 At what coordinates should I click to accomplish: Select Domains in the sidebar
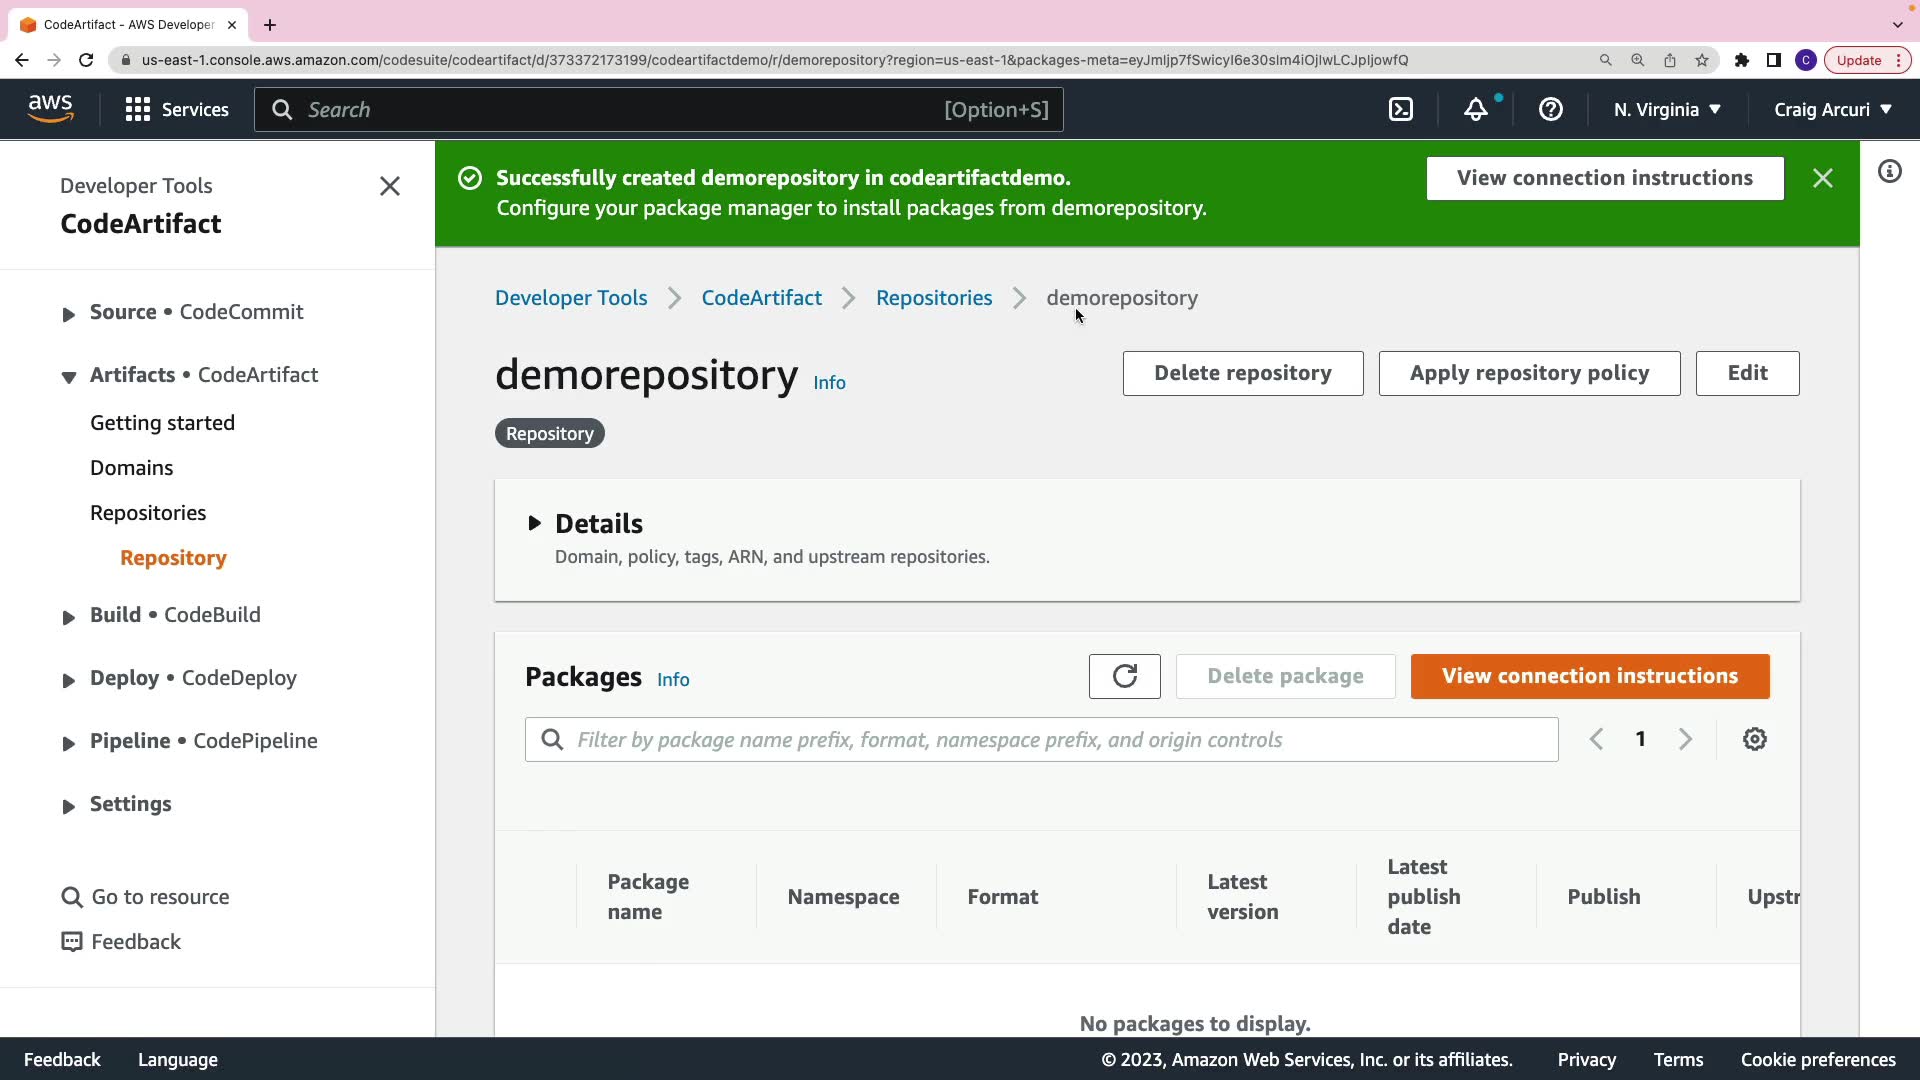[x=131, y=468]
